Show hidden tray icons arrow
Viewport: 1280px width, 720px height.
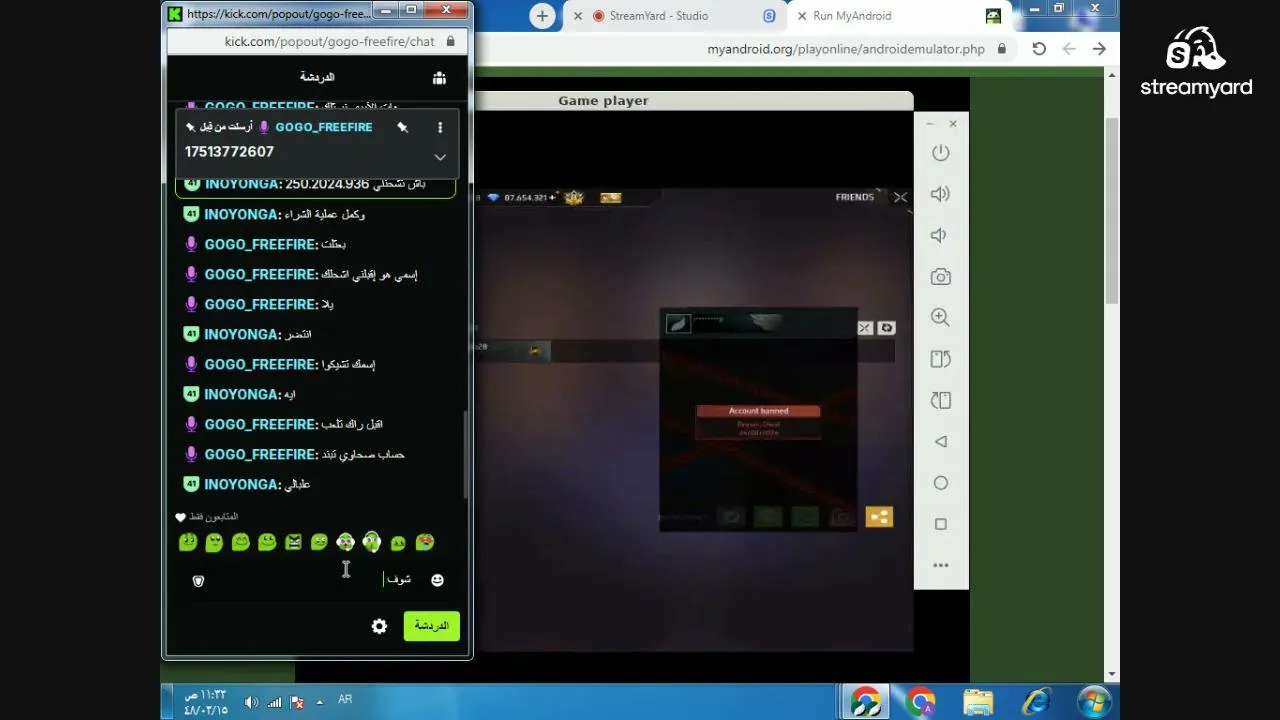(x=320, y=702)
